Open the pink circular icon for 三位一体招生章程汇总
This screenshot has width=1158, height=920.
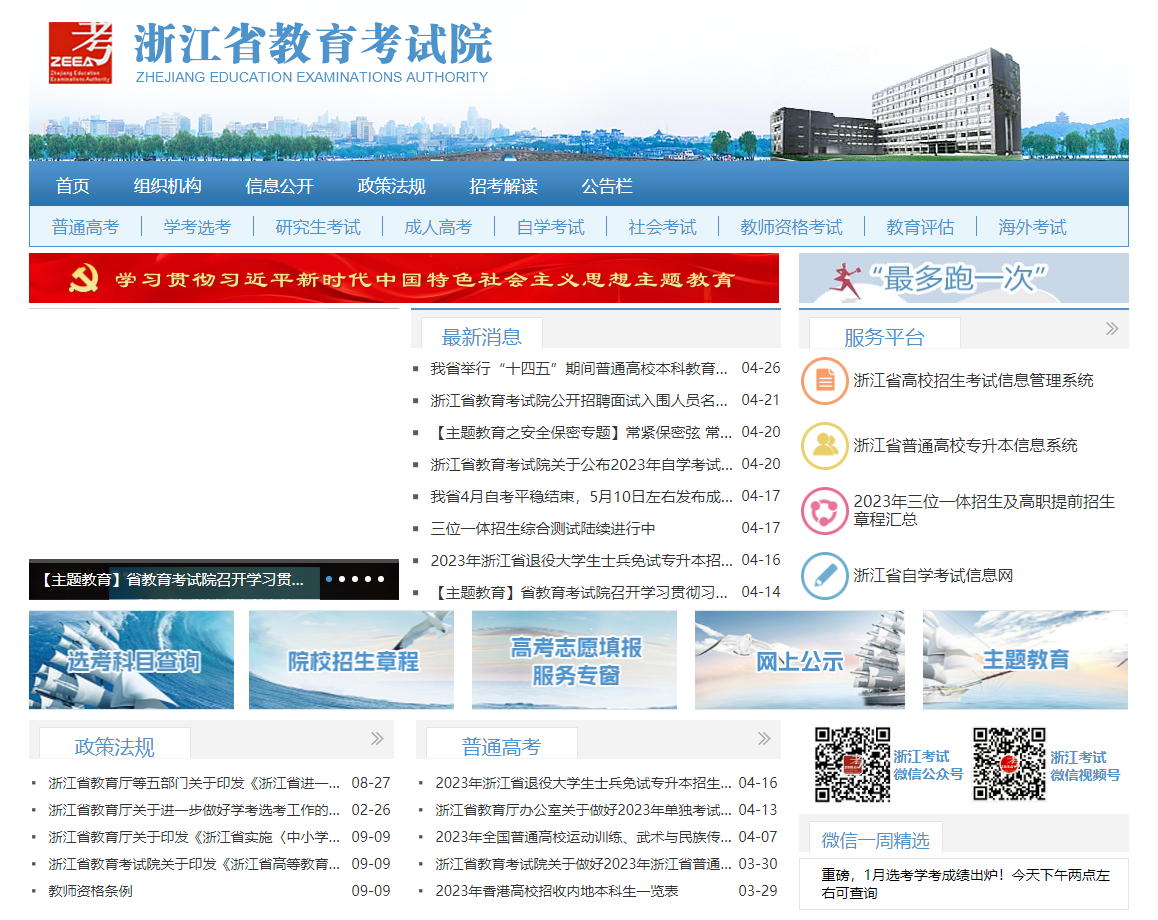pos(824,511)
